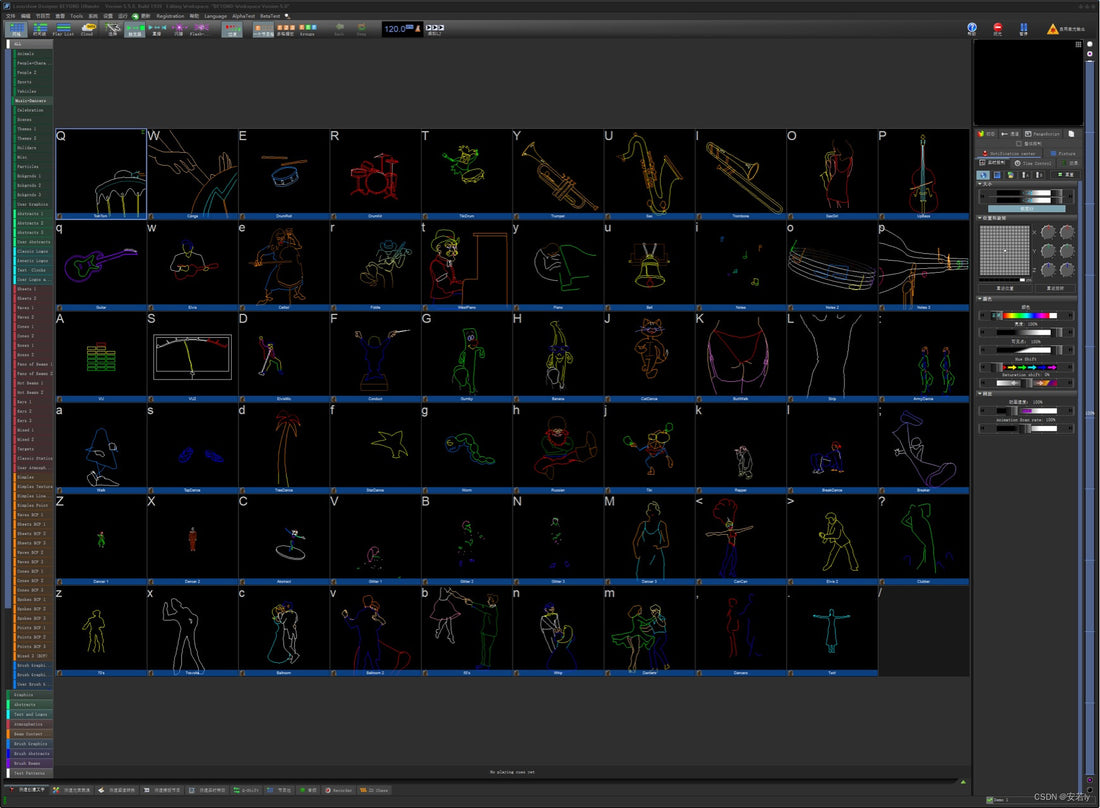Screen dimensions: 1100x808
Task: Open the BetaTest menu
Action: (x=270, y=15)
